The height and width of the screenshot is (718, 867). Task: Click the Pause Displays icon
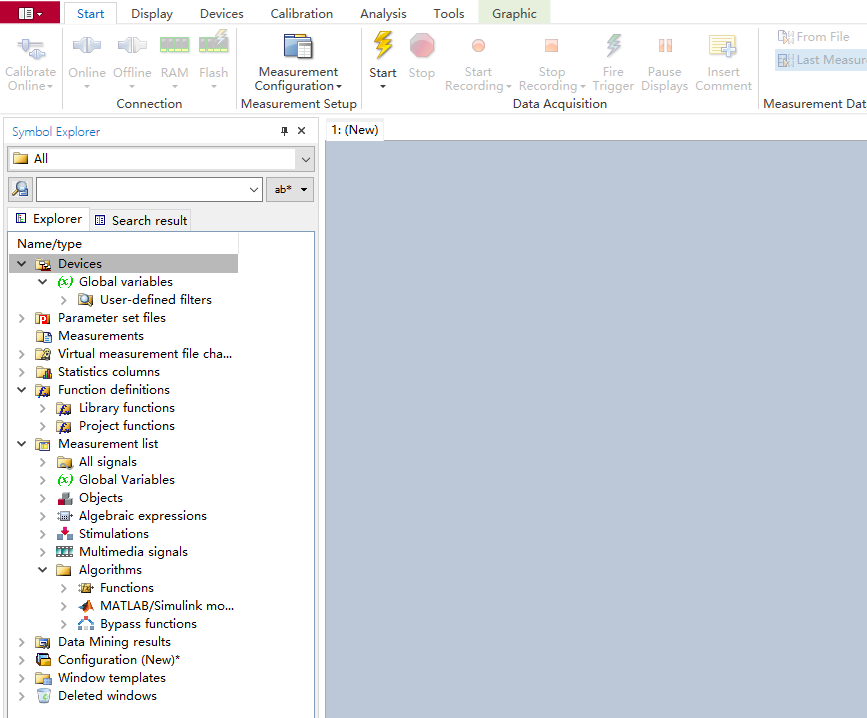coord(665,45)
